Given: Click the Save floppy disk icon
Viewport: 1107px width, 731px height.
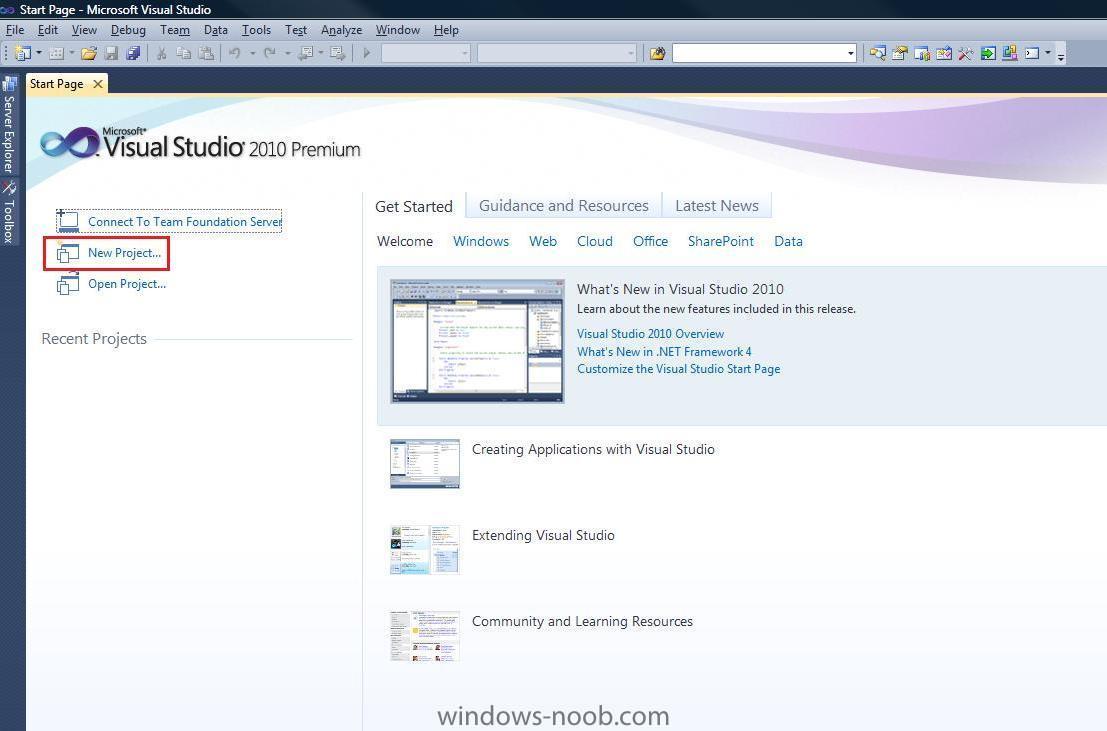Looking at the screenshot, I should click(x=111, y=53).
